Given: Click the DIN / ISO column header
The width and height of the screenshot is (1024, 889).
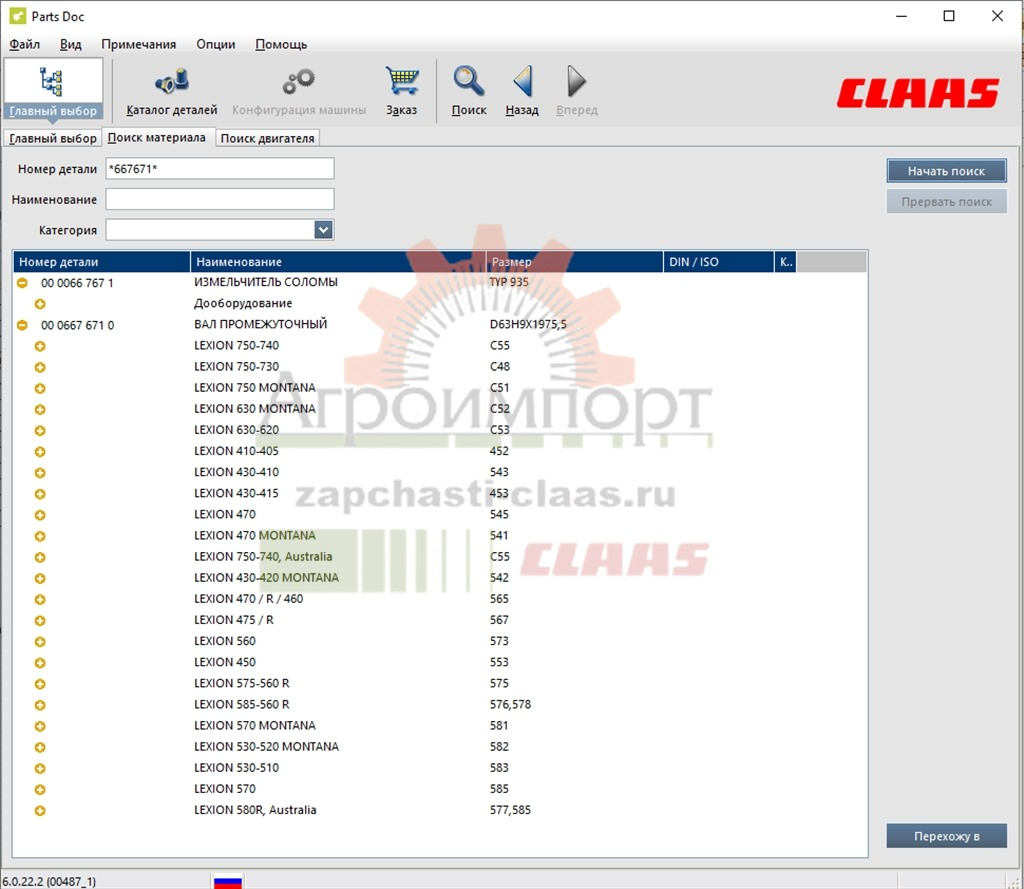Looking at the screenshot, I should [719, 262].
